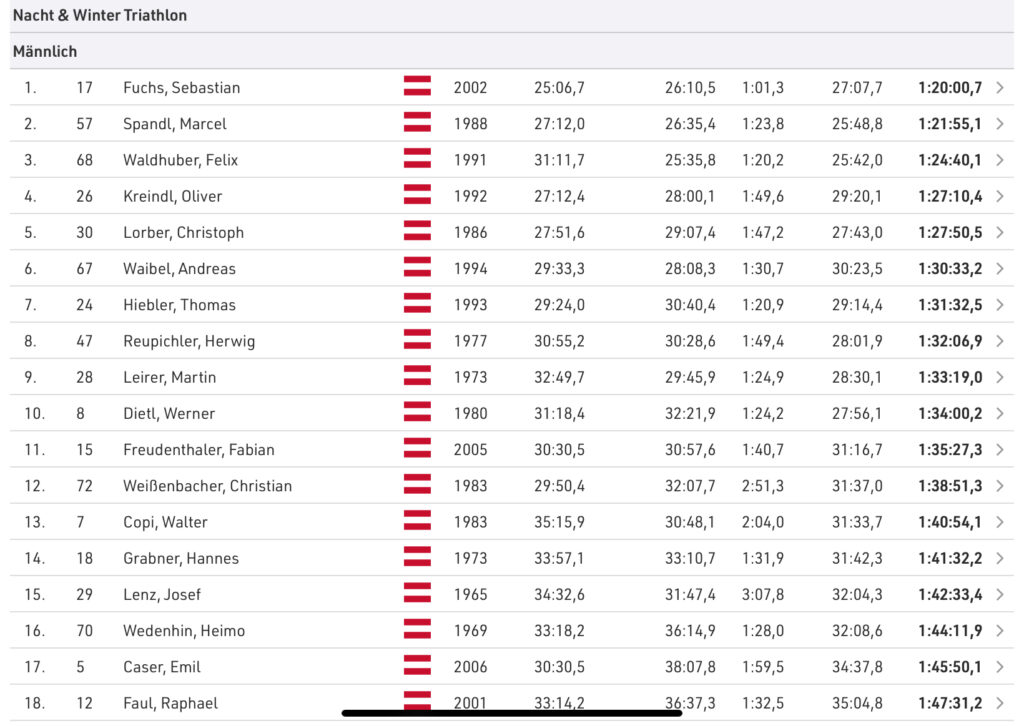Expand row arrow for Waibel, Andreas
The height and width of the screenshot is (726, 1024).
[x=1000, y=269]
